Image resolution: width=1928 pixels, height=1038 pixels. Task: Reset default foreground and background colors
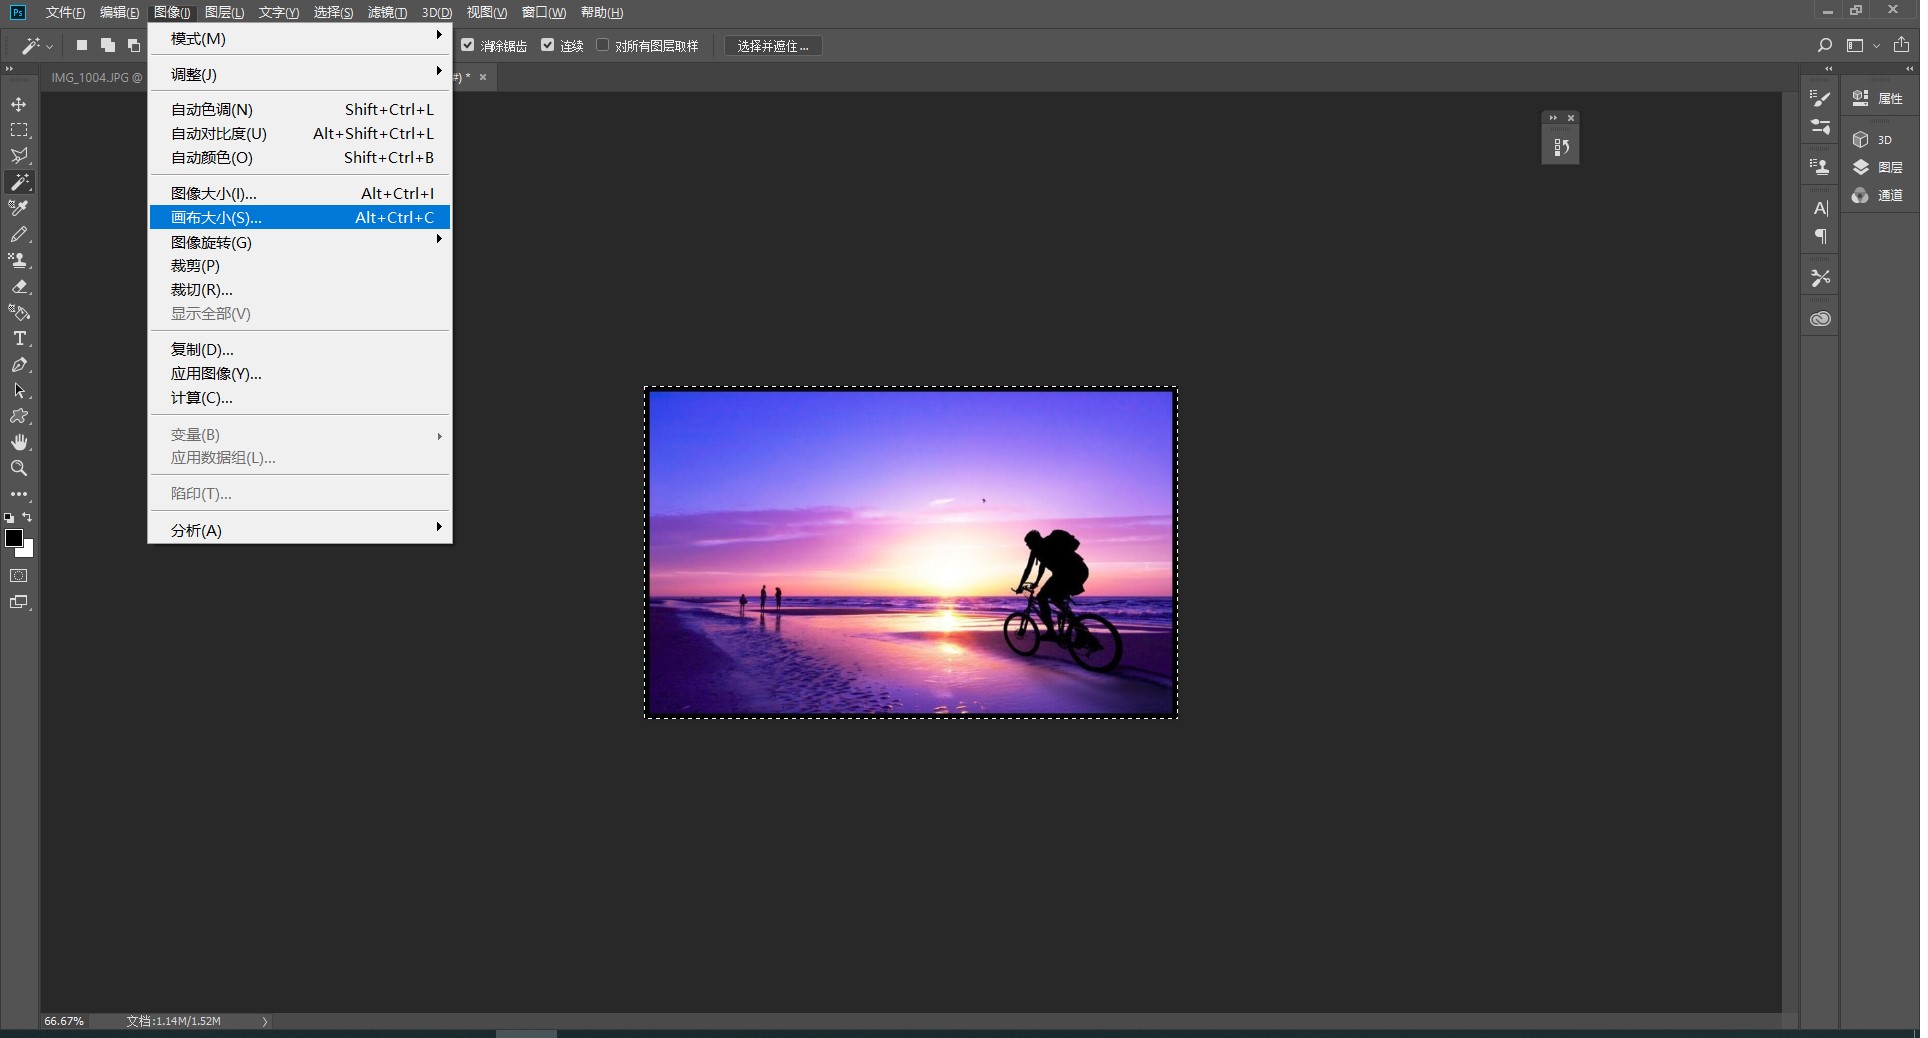9,518
